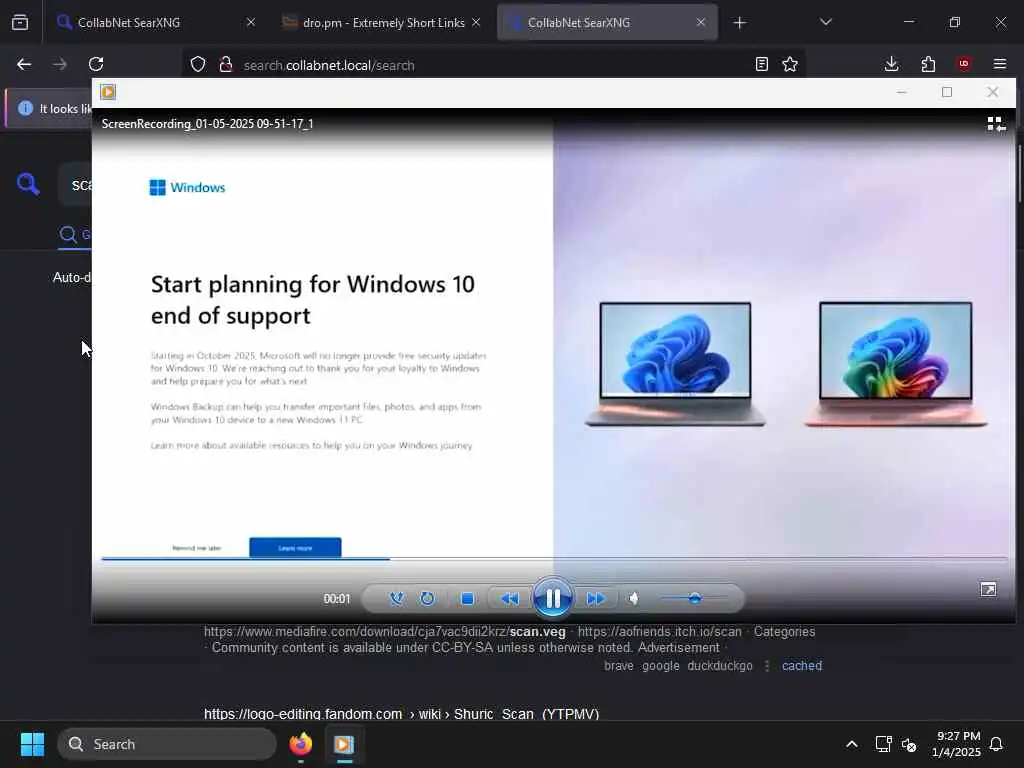Open Firefox from the taskbar
This screenshot has height=768, width=1024.
[x=300, y=744]
